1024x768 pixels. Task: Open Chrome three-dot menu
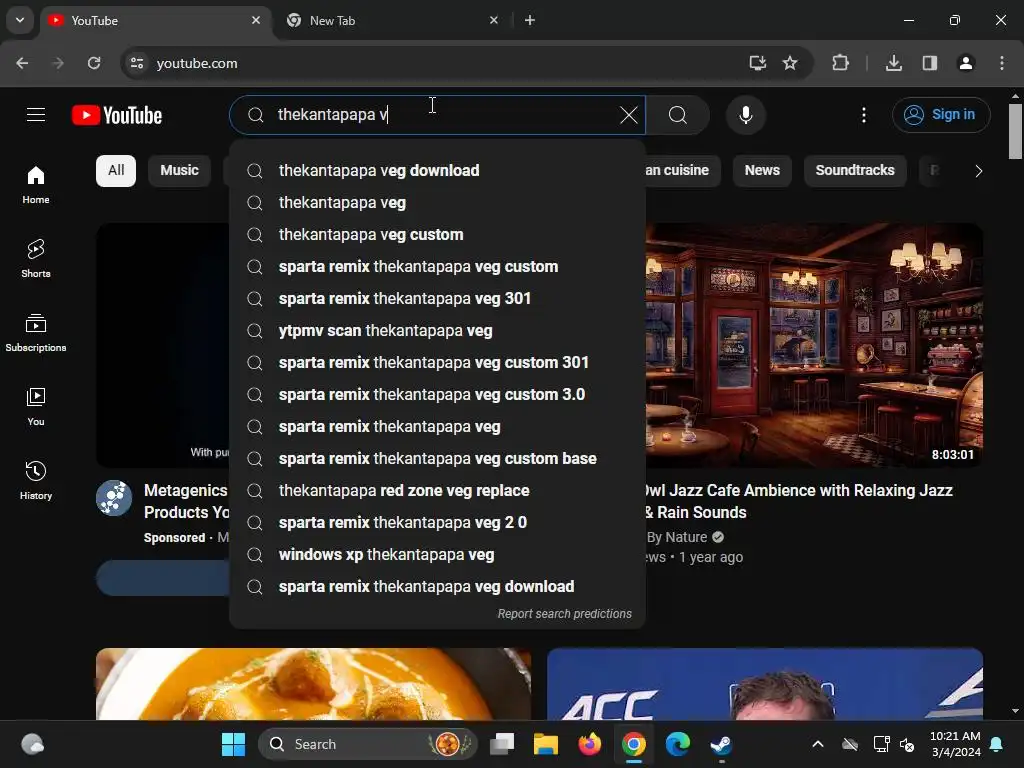(x=1002, y=63)
